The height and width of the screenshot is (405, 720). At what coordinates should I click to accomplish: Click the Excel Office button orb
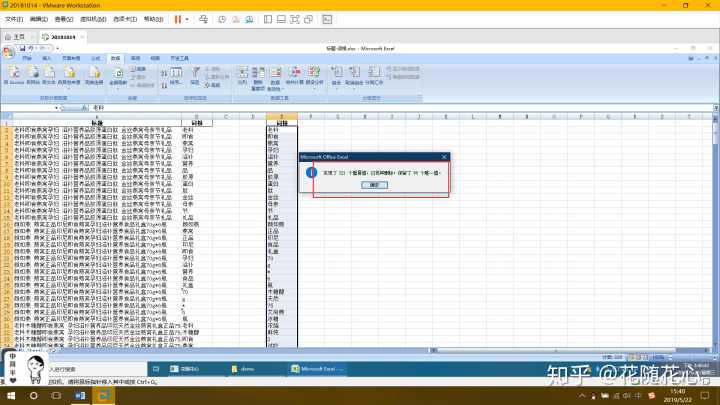pos(8,52)
